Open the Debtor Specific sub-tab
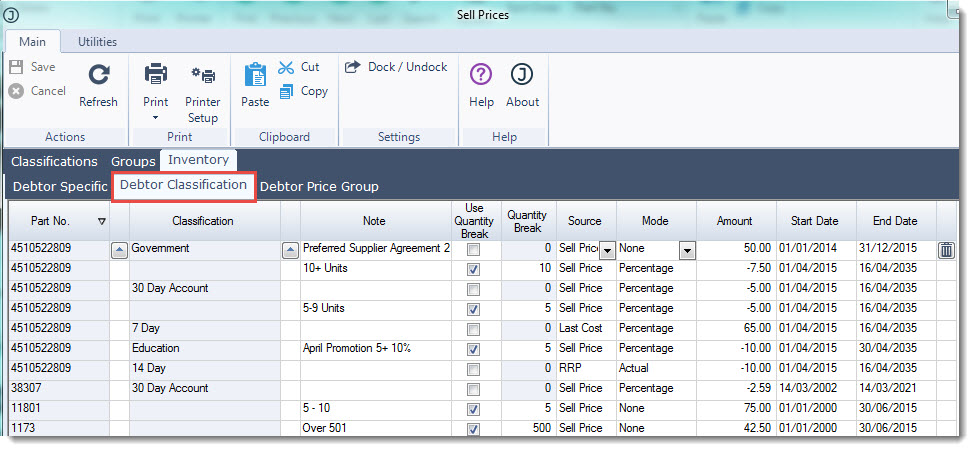974x451 pixels. (60, 186)
